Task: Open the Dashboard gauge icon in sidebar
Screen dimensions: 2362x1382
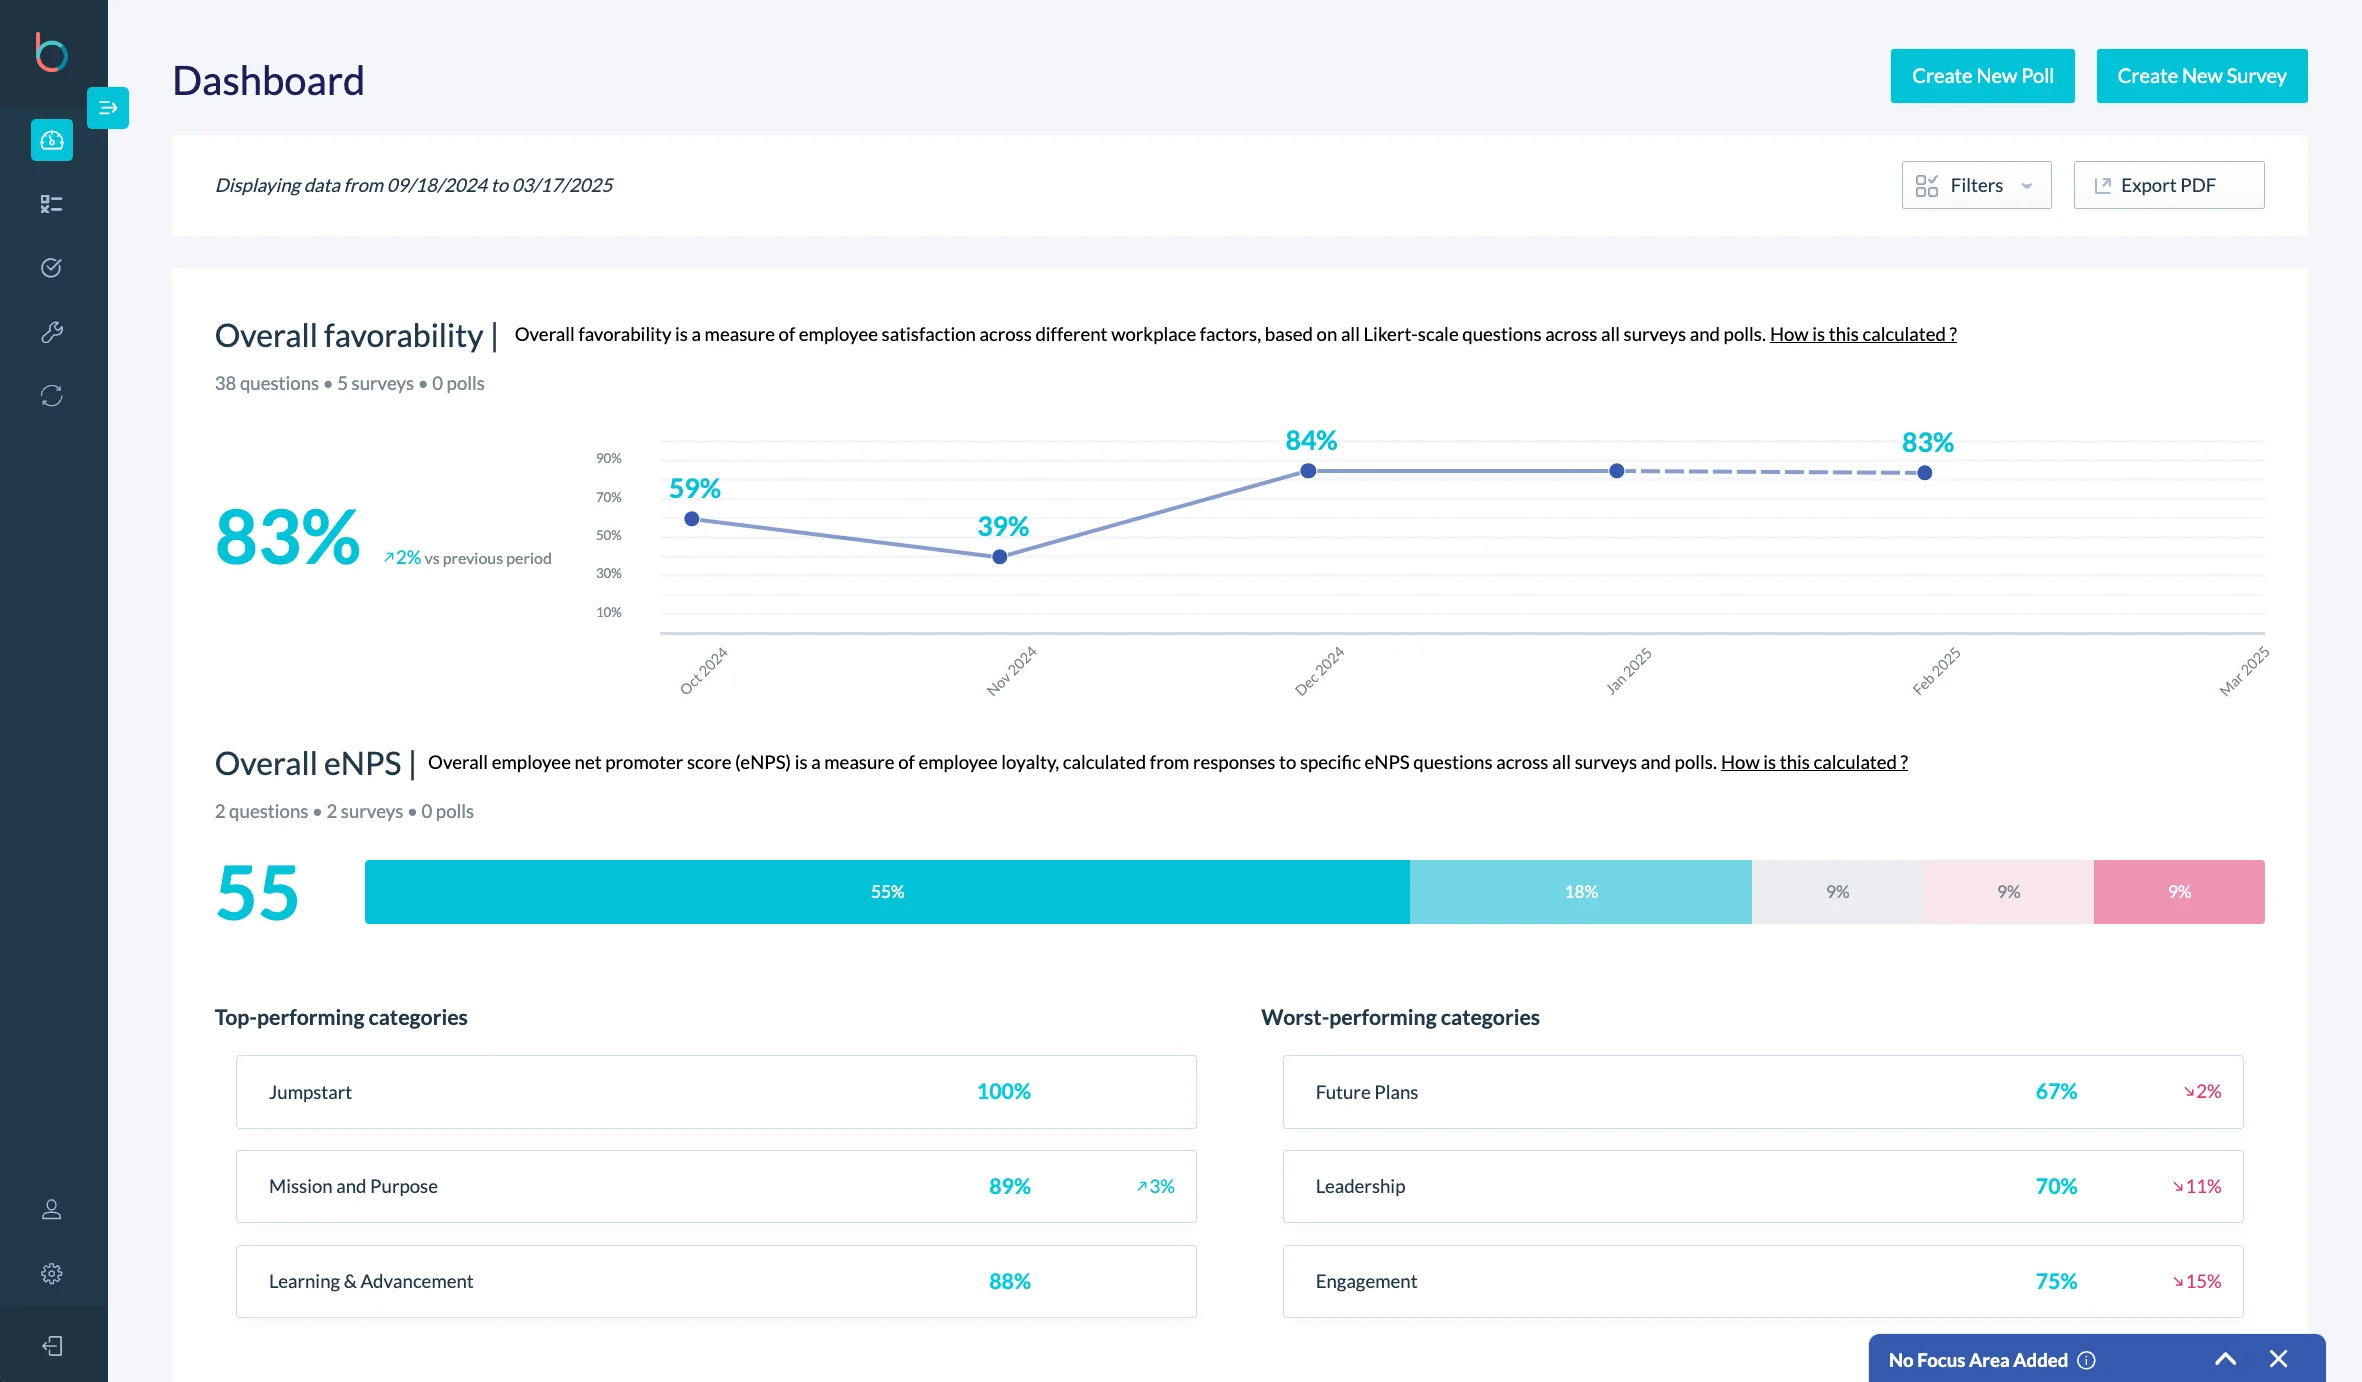Action: (51, 140)
